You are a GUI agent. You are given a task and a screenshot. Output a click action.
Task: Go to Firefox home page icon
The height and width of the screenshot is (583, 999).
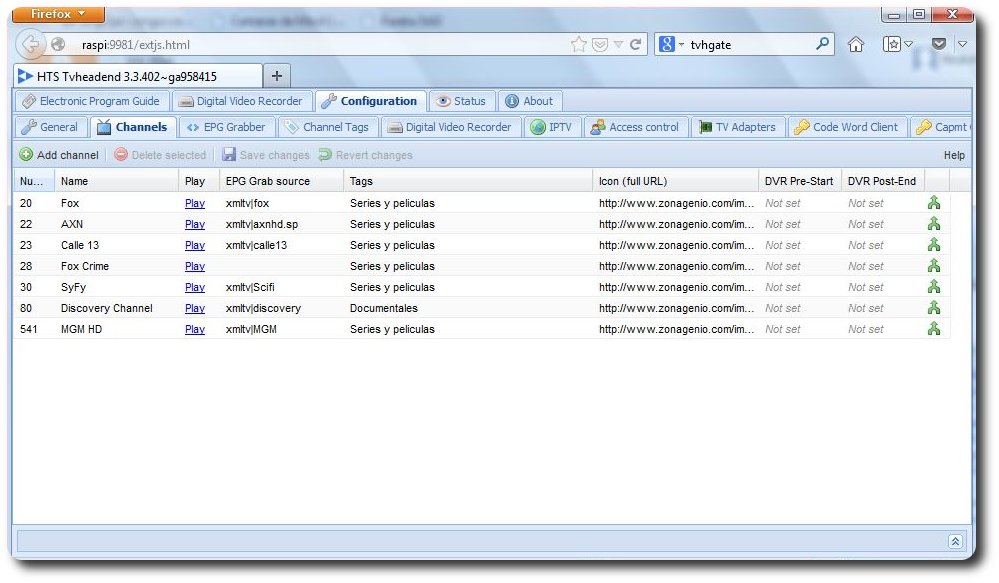tap(856, 44)
